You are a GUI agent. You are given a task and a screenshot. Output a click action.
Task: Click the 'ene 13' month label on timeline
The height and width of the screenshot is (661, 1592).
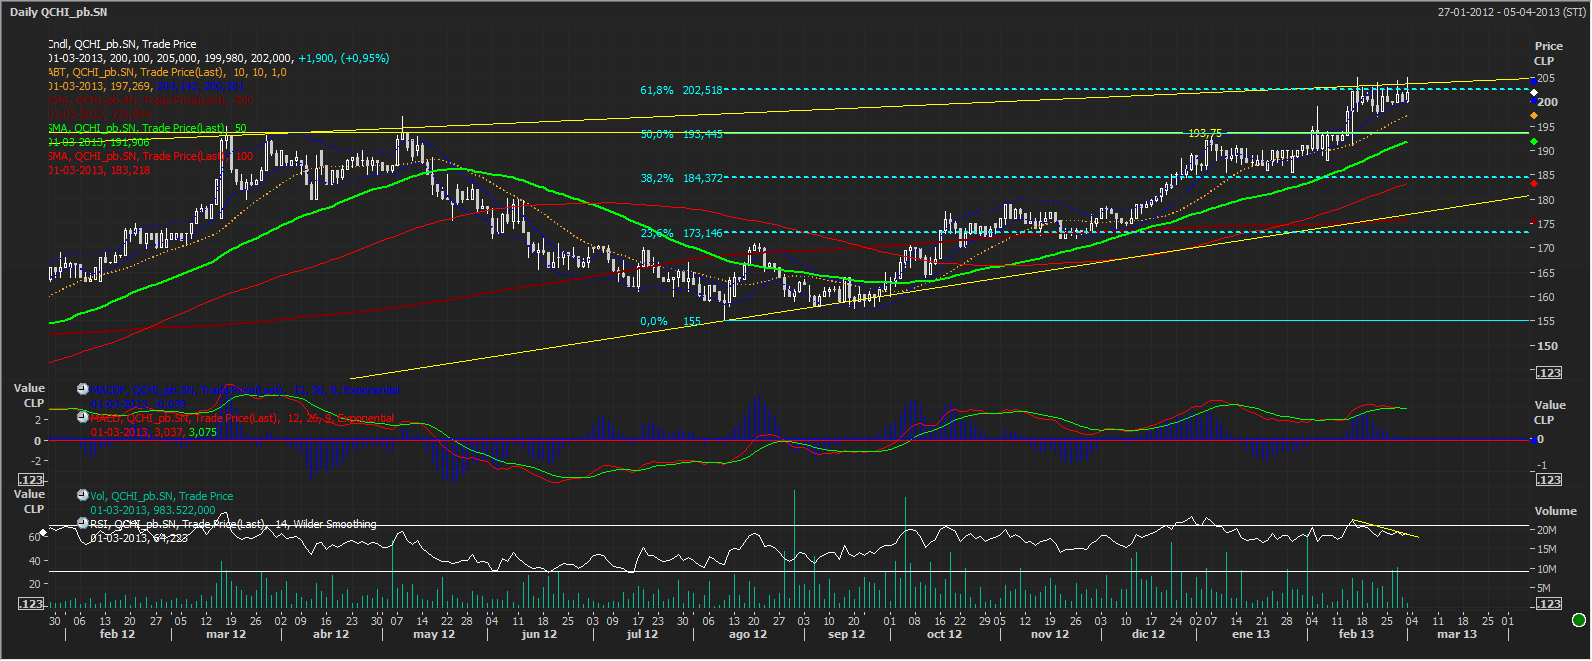pyautogui.click(x=1250, y=634)
